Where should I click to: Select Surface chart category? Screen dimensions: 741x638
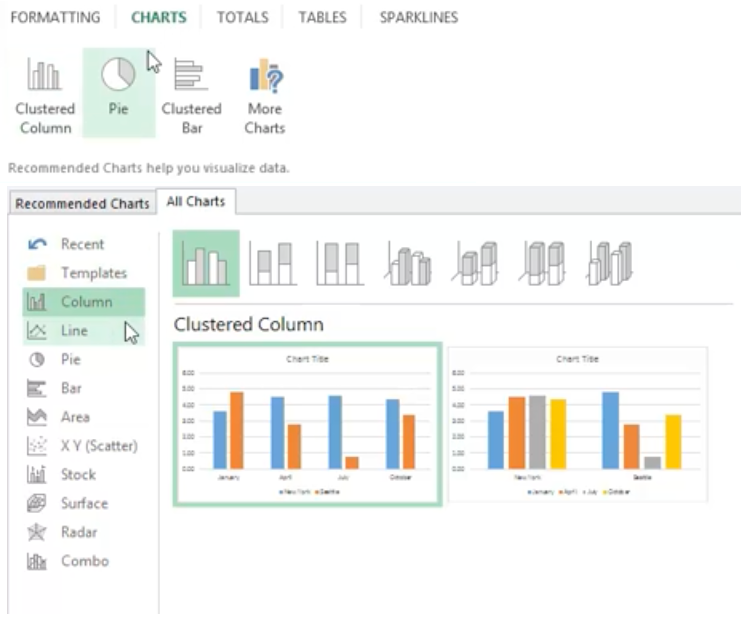point(84,503)
